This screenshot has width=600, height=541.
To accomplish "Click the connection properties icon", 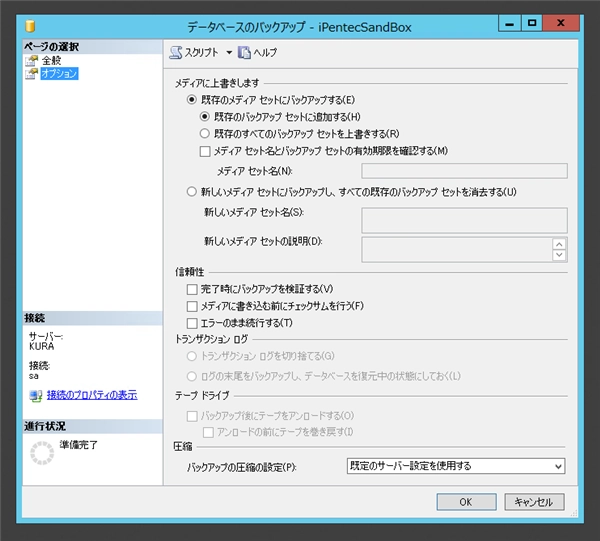I will 36,396.
